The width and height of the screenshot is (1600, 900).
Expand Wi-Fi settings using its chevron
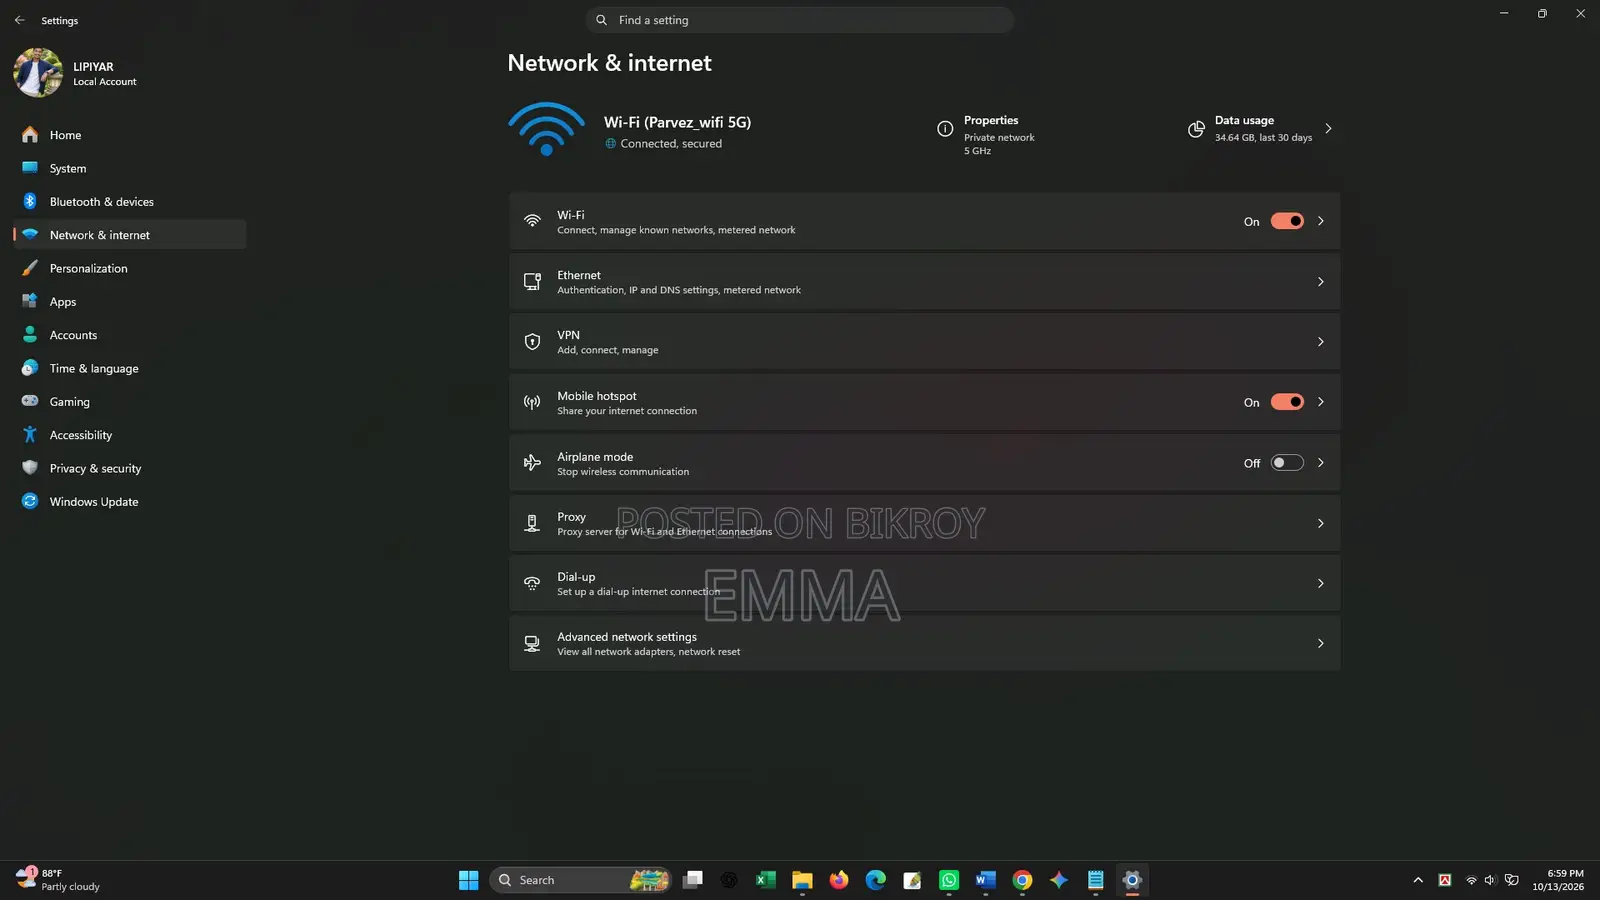pyautogui.click(x=1321, y=221)
